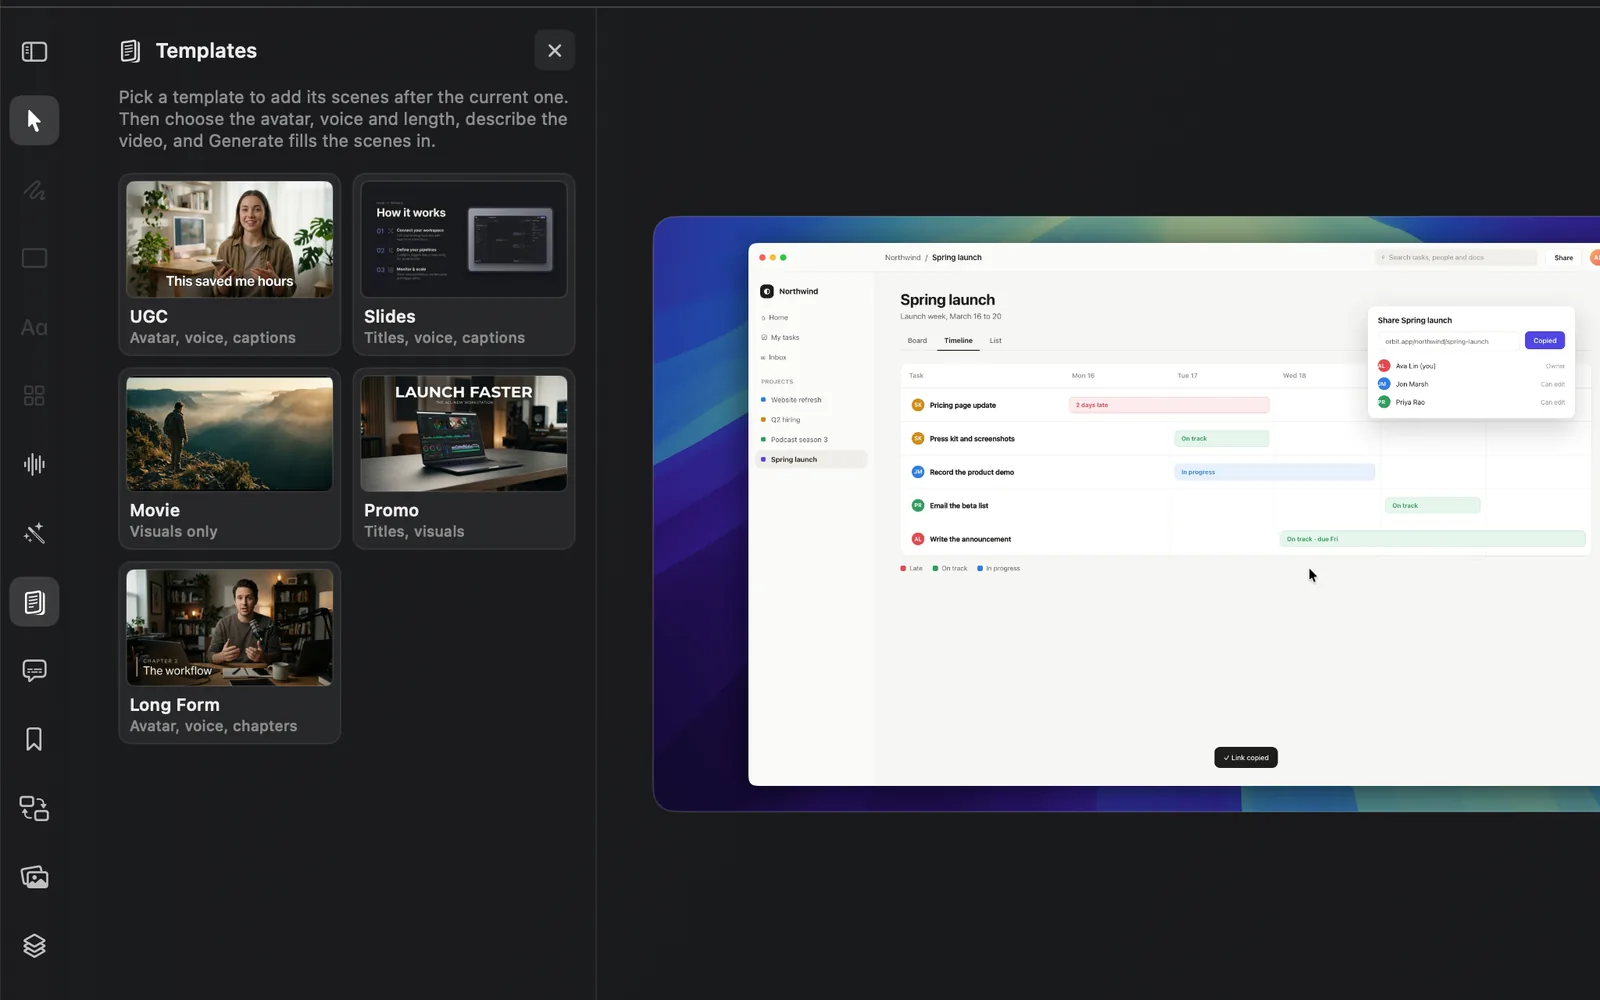Toggle the sidebar panel layout icon

point(34,51)
